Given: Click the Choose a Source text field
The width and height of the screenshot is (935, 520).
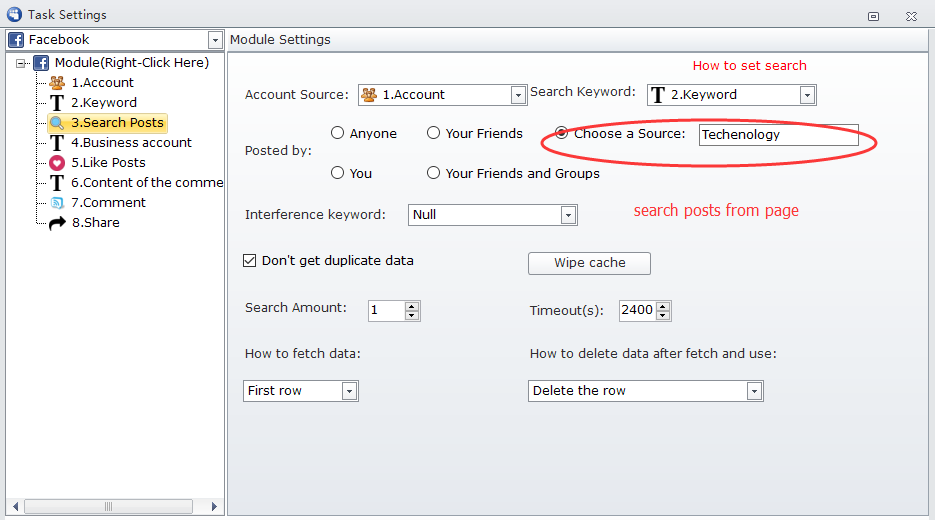Looking at the screenshot, I should pos(778,135).
